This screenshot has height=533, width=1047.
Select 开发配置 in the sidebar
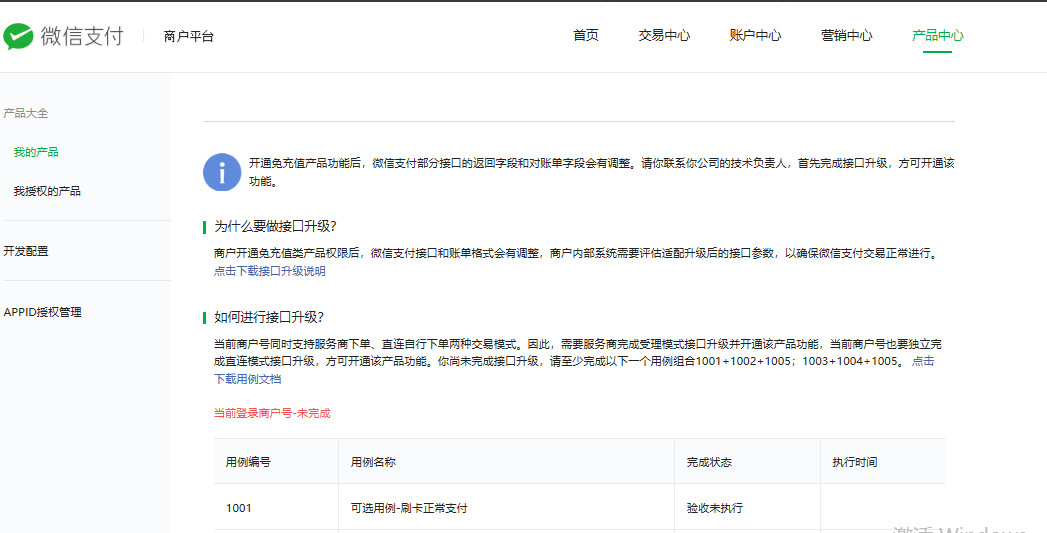(x=26, y=251)
